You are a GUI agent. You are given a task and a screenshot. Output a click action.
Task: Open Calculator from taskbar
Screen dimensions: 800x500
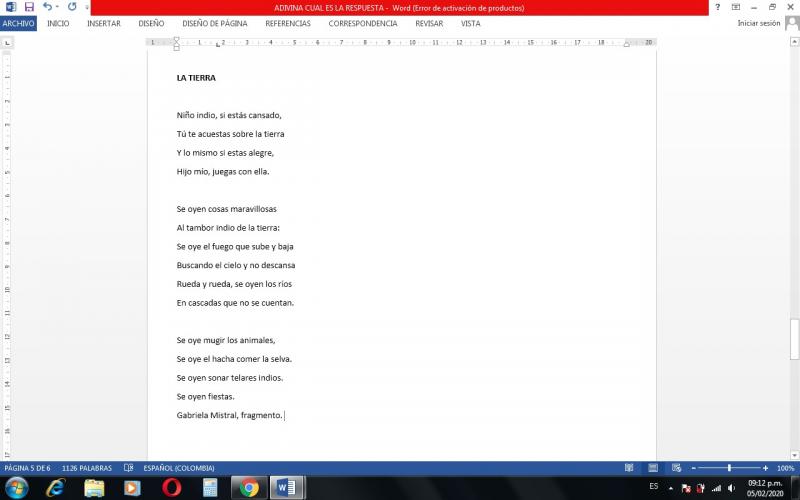pyautogui.click(x=210, y=488)
